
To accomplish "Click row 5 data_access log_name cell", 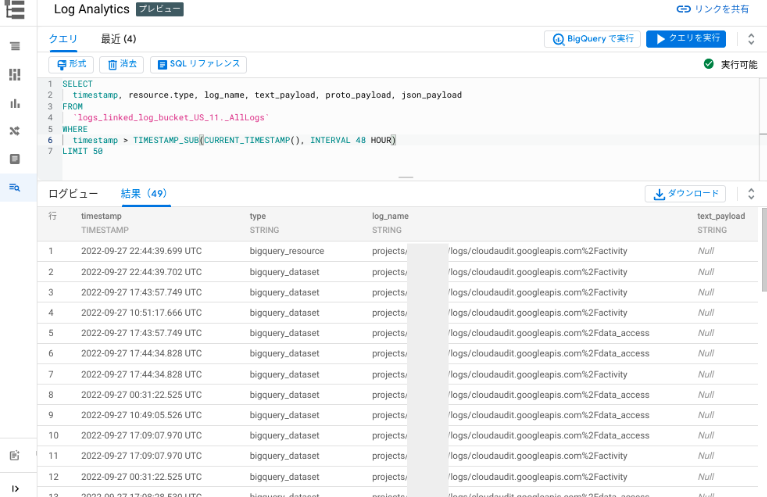I will (x=511, y=333).
